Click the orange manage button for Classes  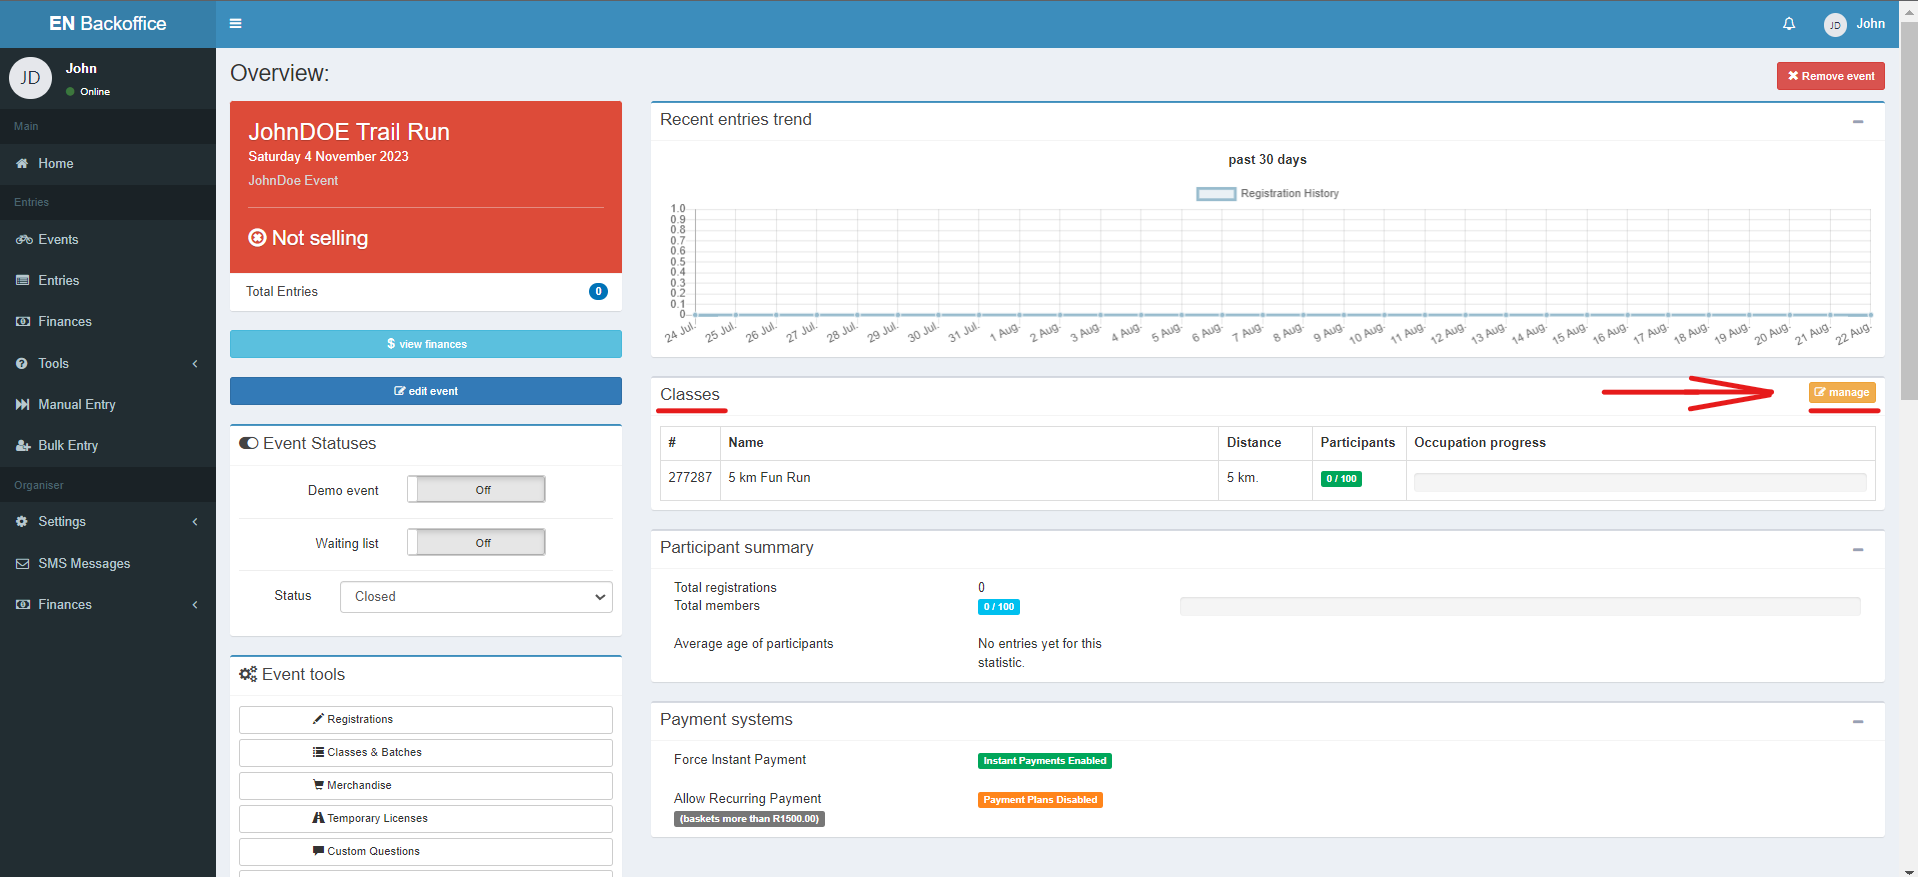coord(1842,392)
